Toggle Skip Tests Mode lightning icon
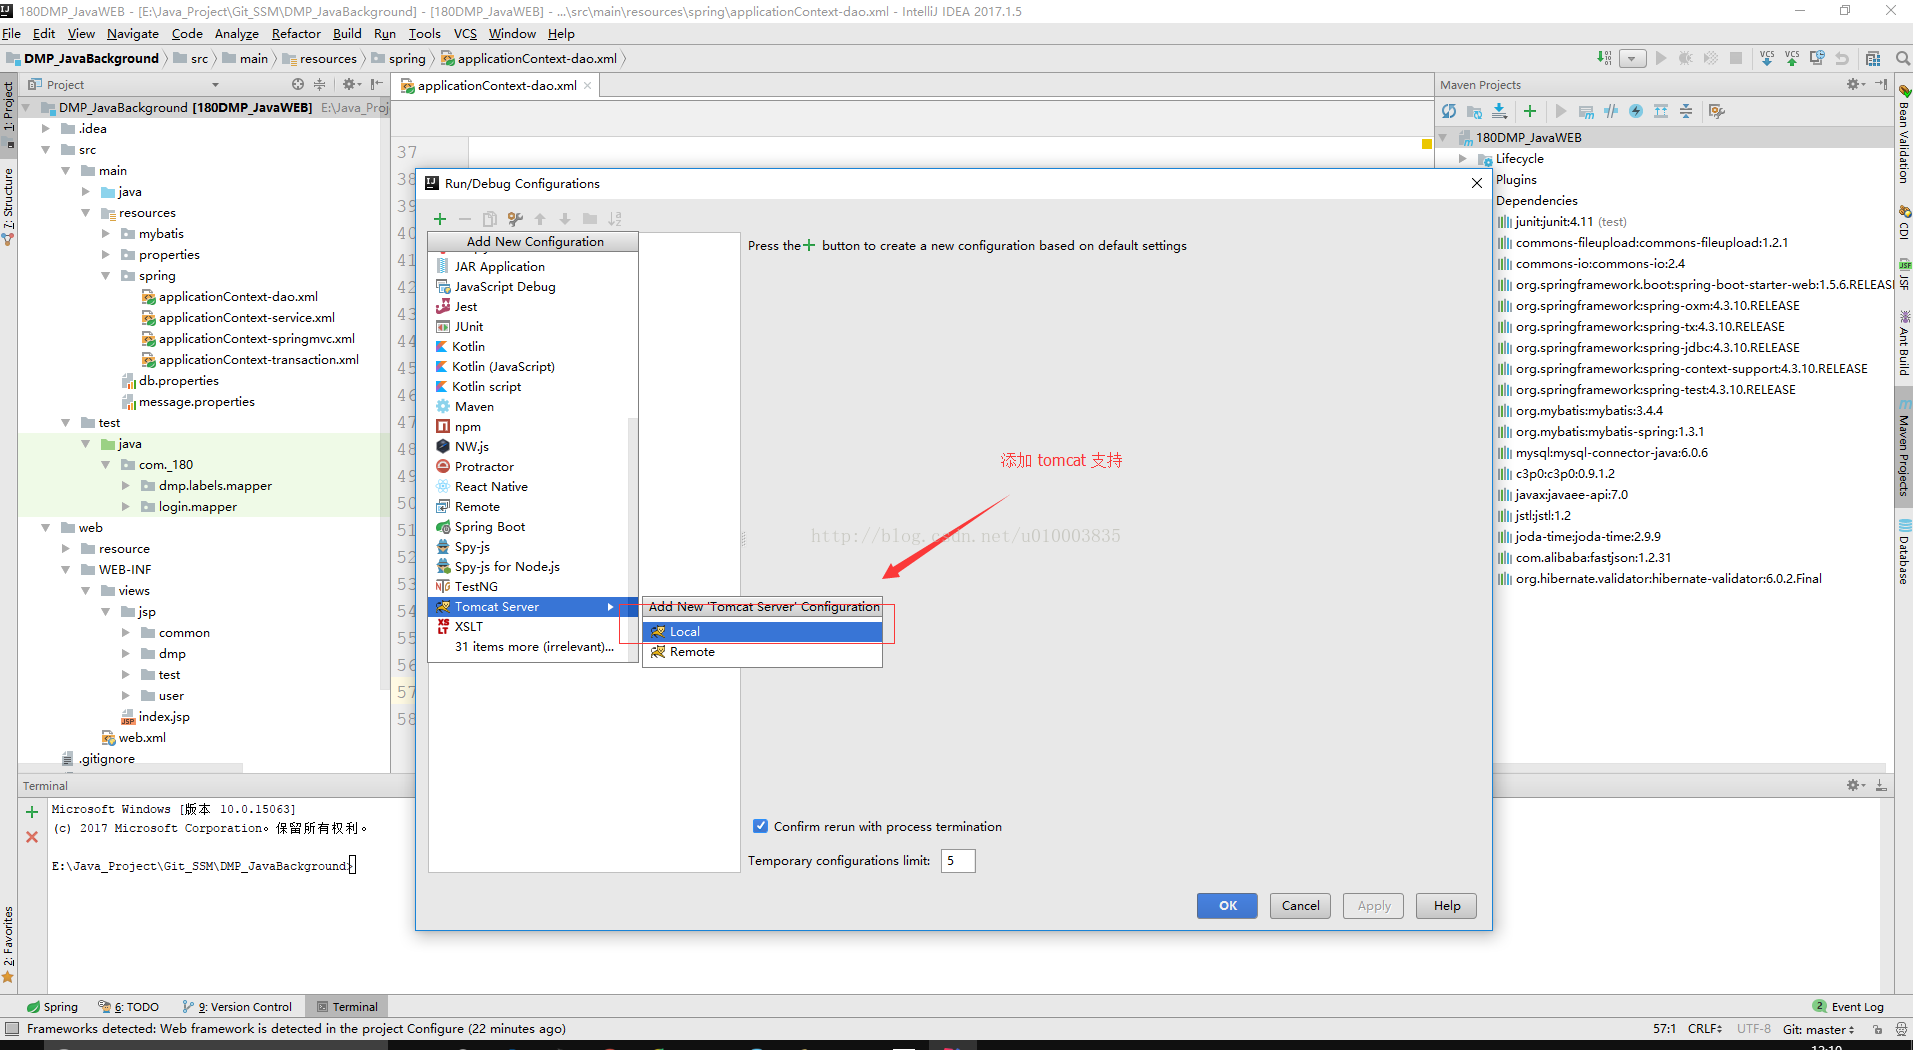Viewport: 1913px width, 1050px height. pos(1636,111)
